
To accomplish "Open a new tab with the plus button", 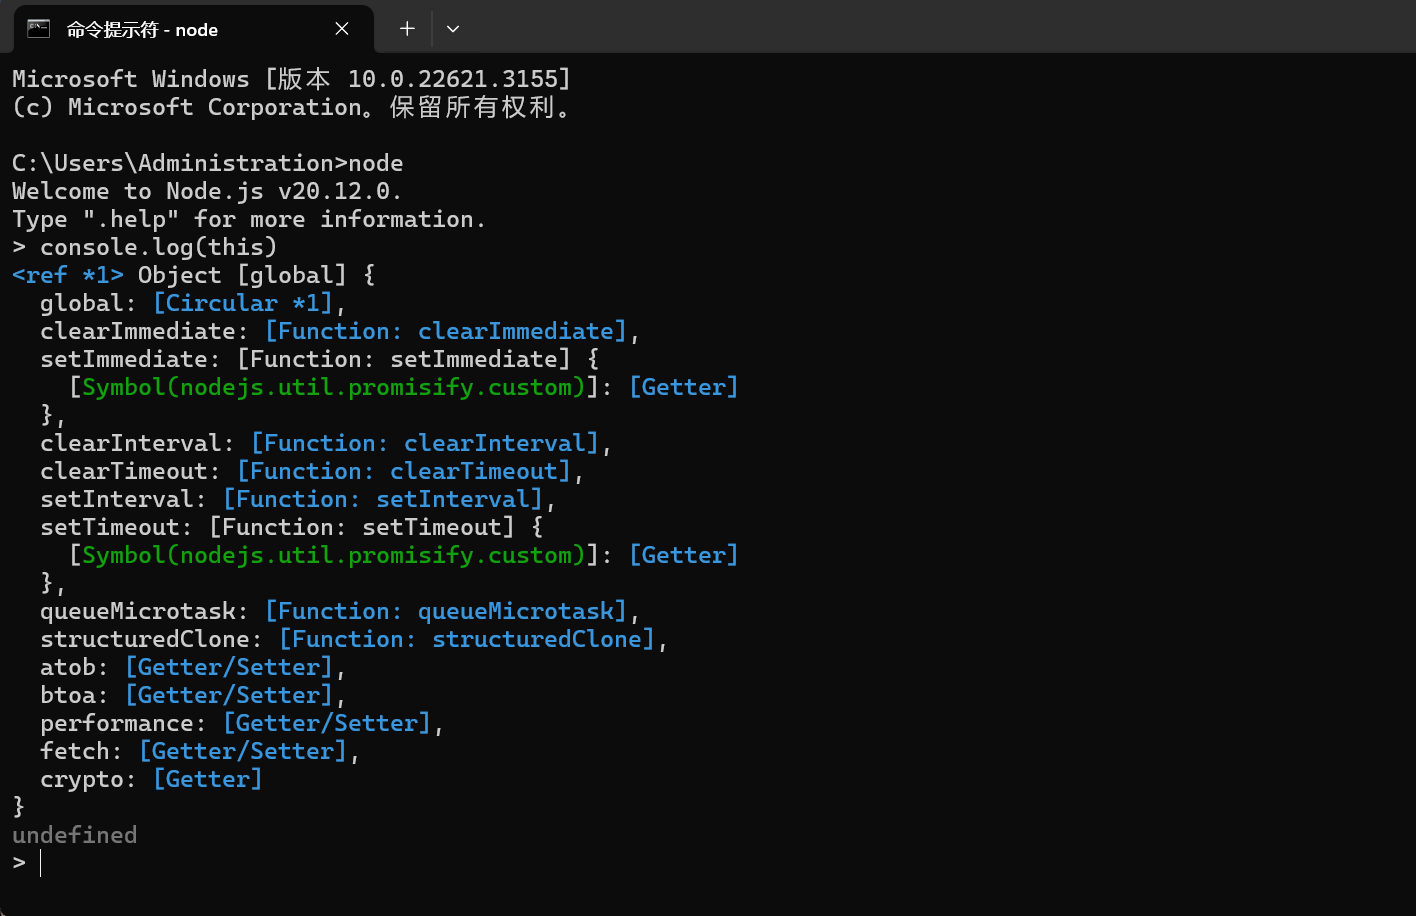I will [407, 29].
